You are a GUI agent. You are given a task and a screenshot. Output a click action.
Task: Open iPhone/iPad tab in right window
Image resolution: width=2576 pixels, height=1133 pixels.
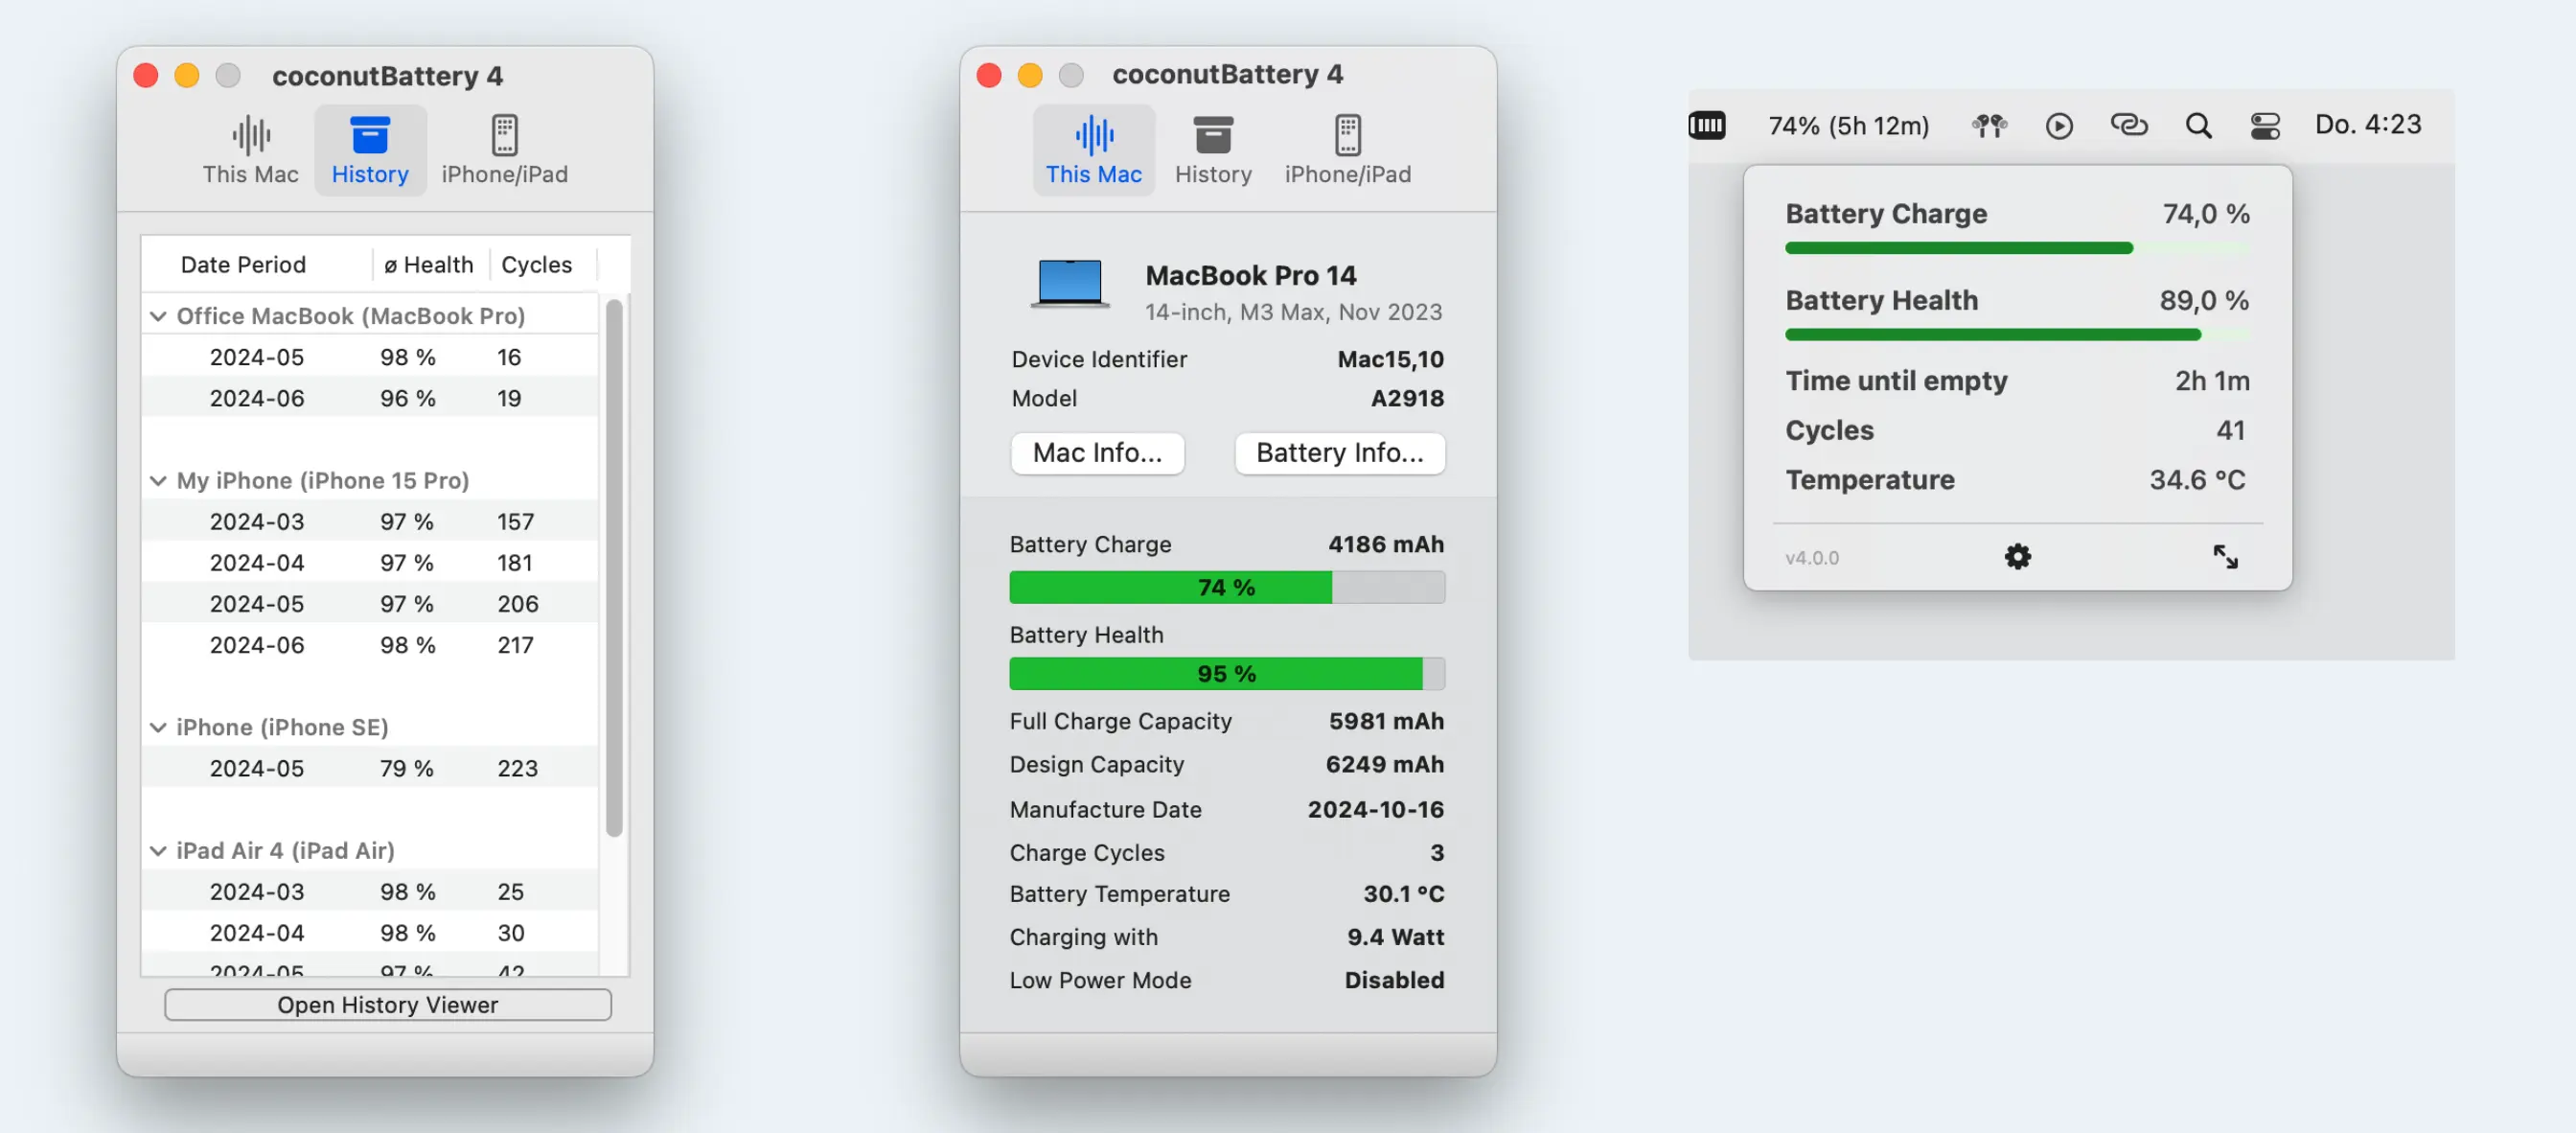click(x=1347, y=150)
